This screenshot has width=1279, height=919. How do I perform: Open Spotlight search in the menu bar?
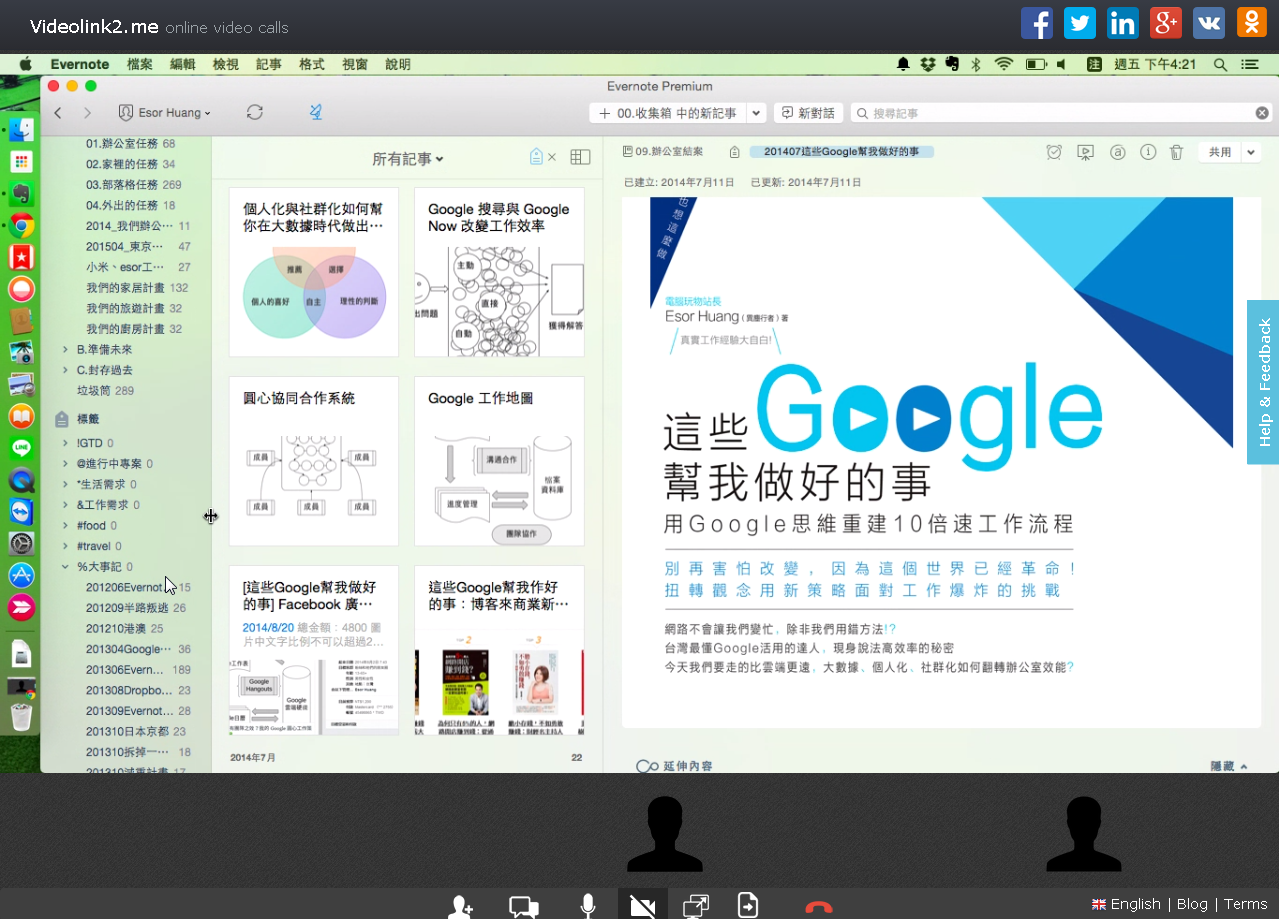pyautogui.click(x=1220, y=64)
